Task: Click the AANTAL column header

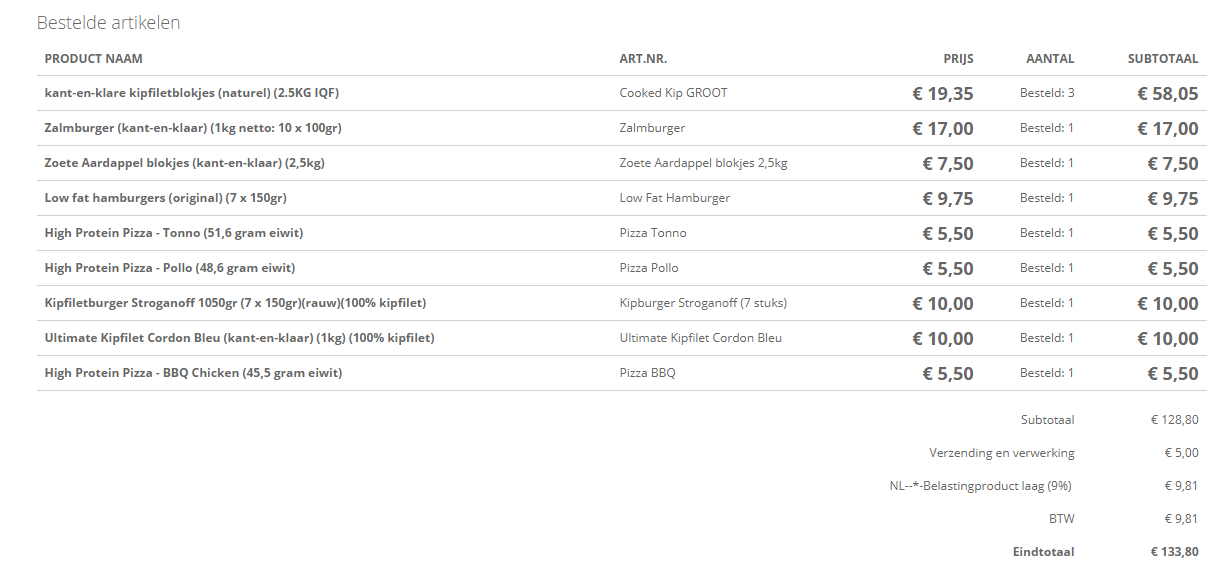Action: [1050, 59]
